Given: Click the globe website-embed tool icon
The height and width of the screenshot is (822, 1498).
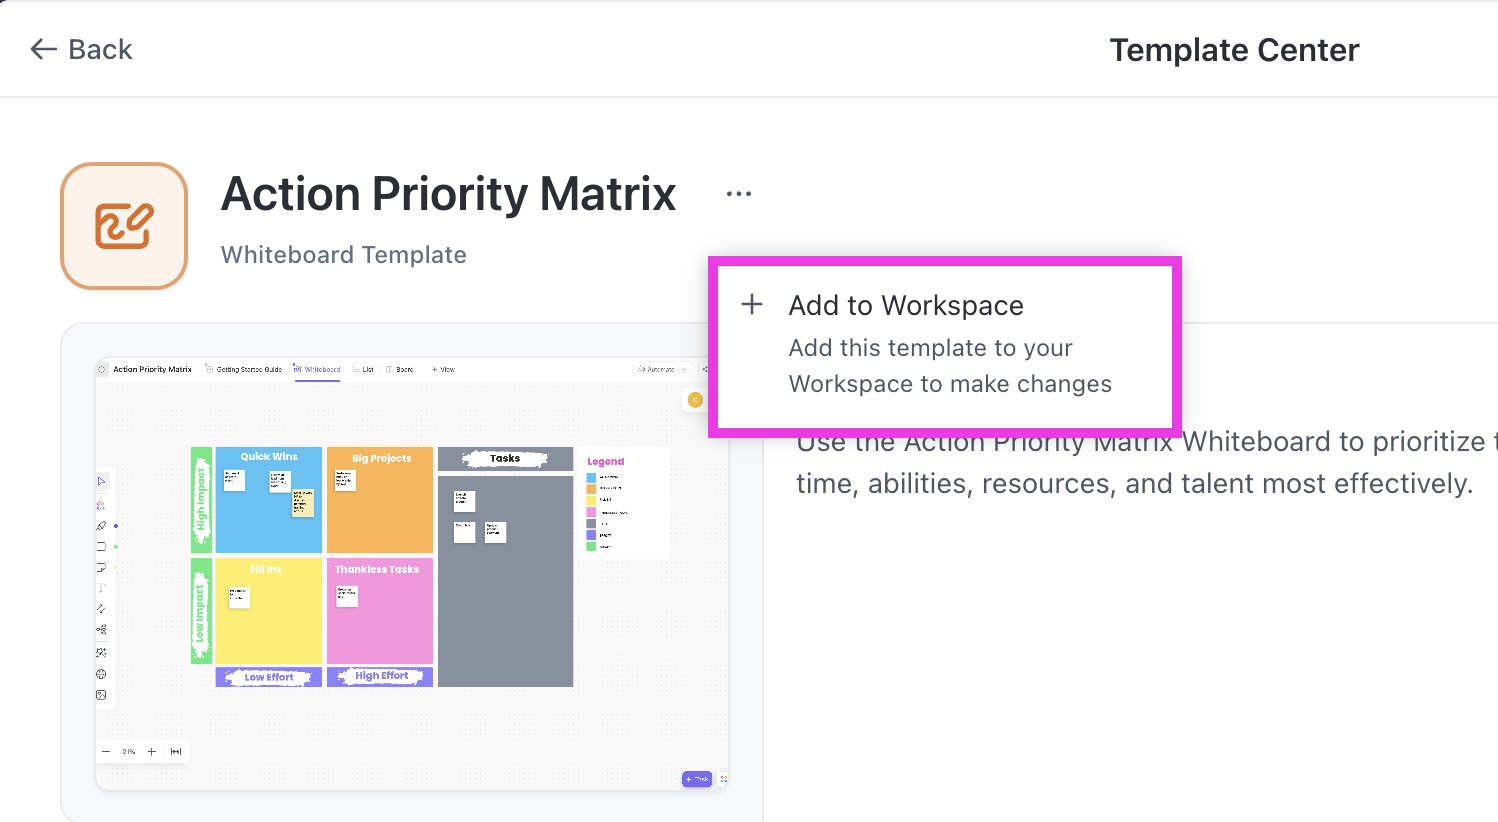Looking at the screenshot, I should [x=101, y=674].
